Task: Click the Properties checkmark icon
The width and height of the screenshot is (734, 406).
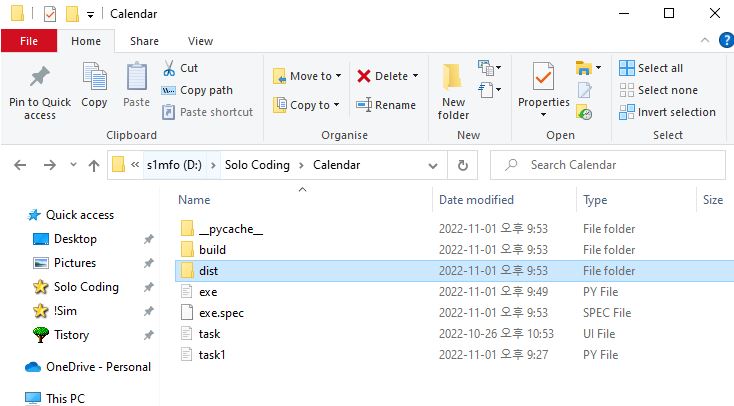Action: (543, 76)
